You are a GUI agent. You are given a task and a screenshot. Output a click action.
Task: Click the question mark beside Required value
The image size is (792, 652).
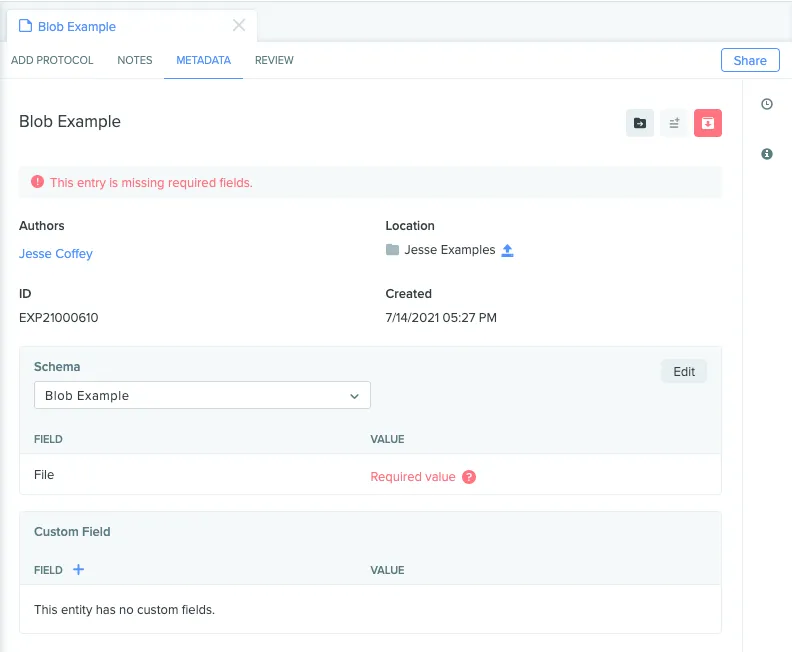(x=469, y=477)
